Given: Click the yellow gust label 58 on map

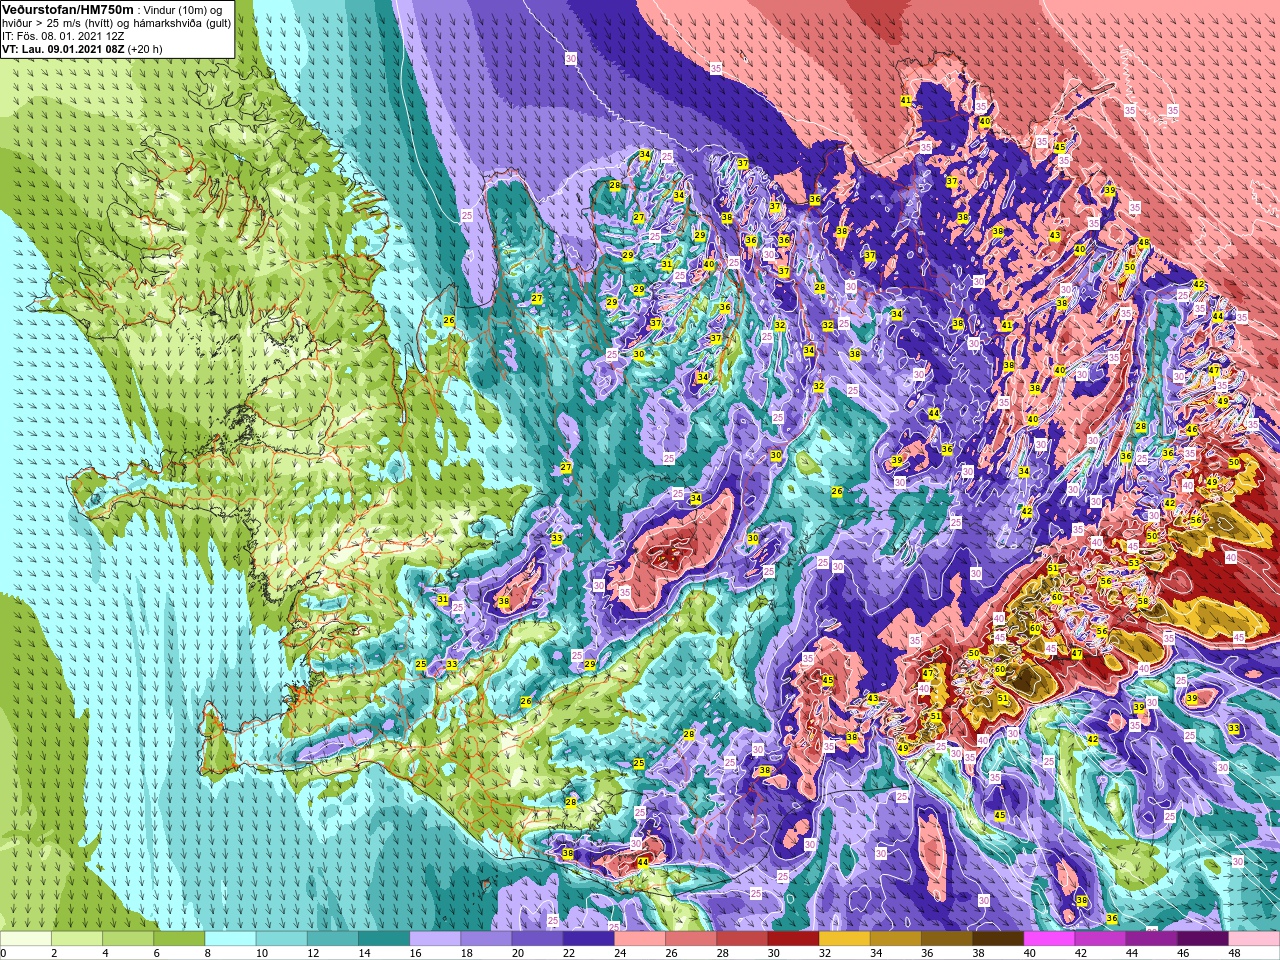Looking at the screenshot, I should click(1142, 601).
